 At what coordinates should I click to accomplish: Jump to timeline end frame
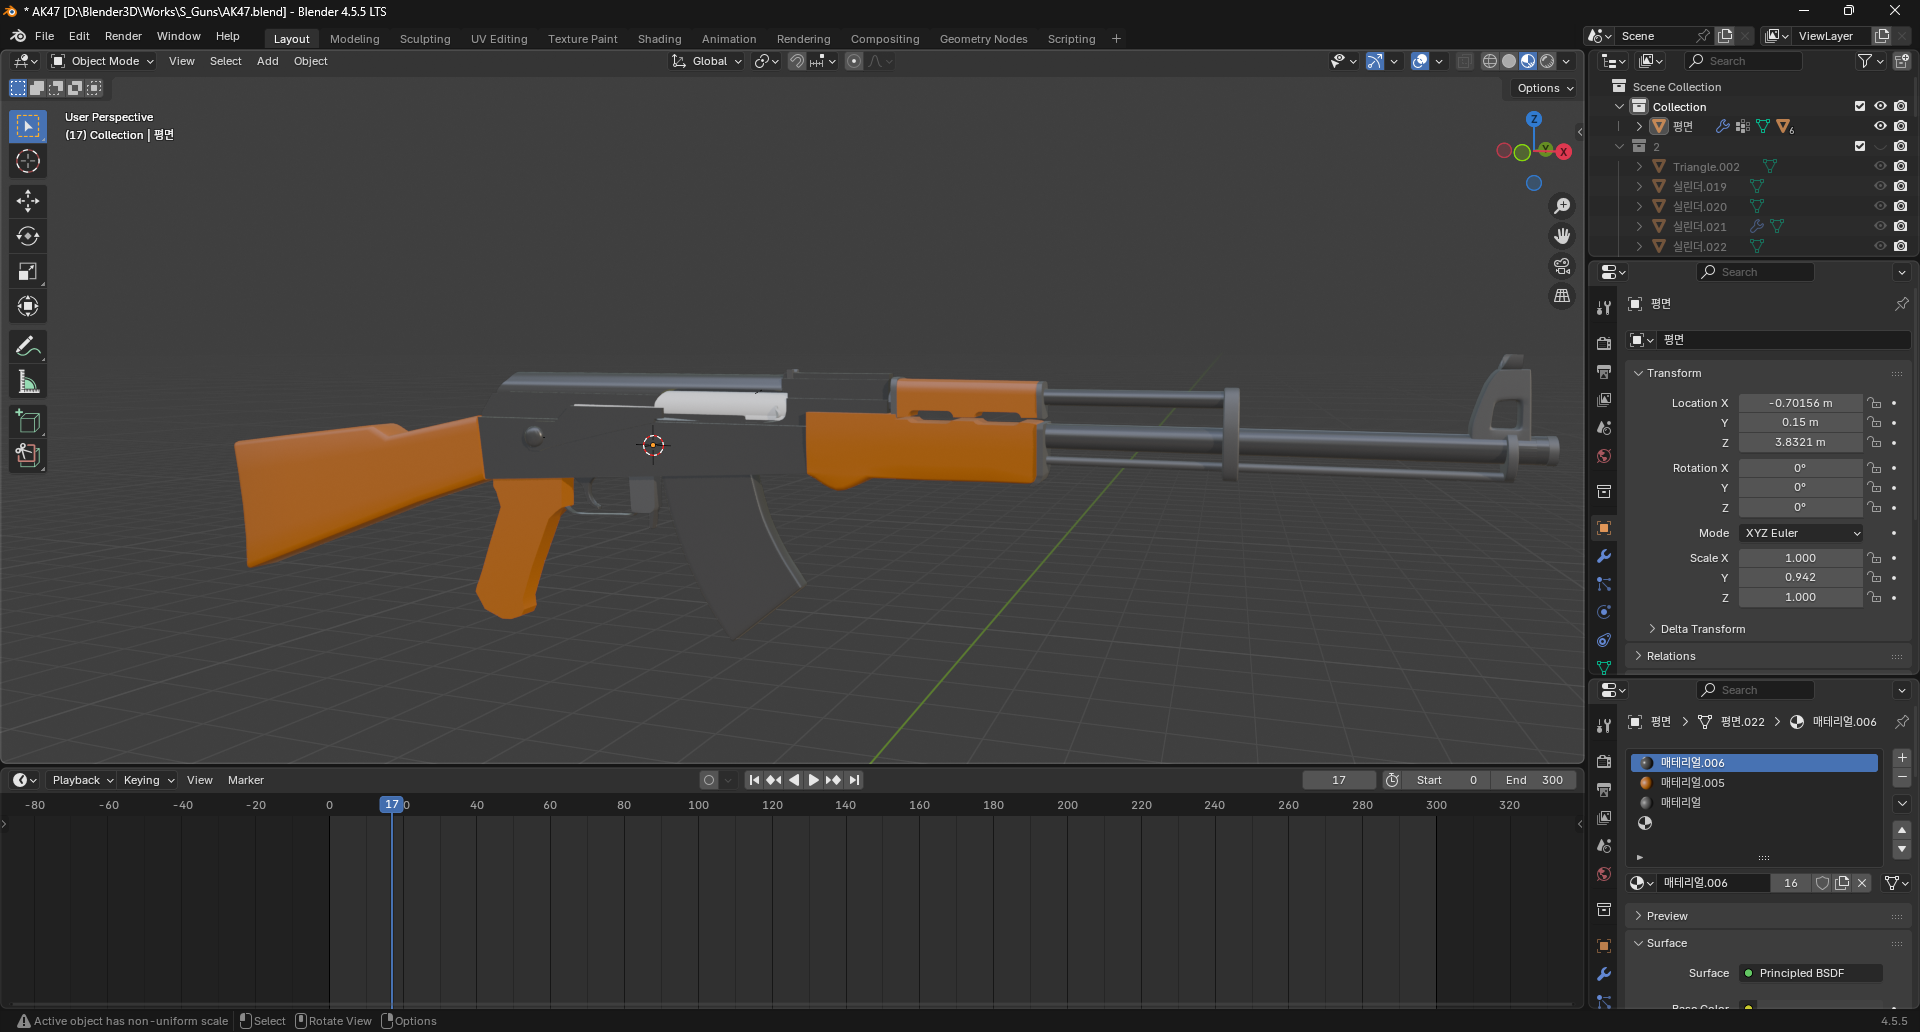[854, 780]
